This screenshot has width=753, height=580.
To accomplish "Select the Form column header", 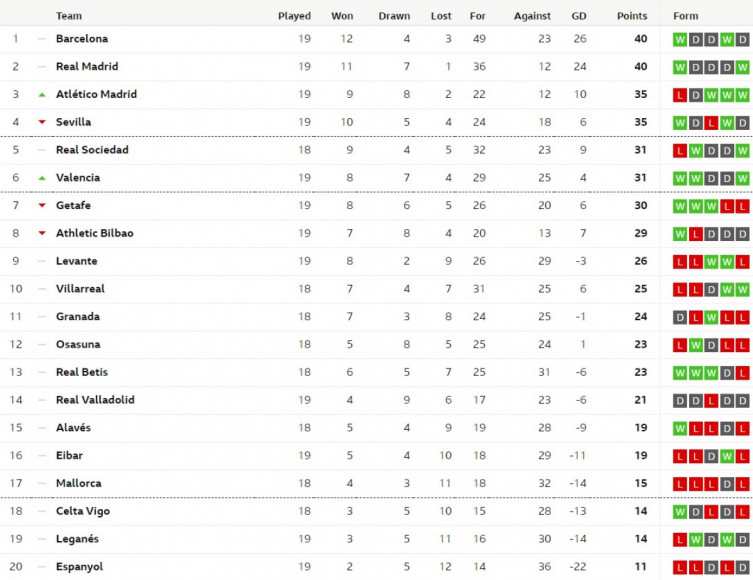I will 685,16.
